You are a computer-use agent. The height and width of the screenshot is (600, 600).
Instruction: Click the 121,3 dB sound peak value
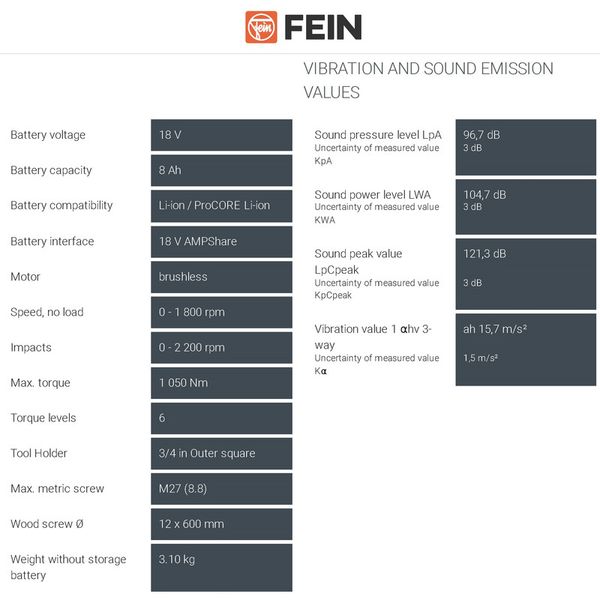pyautogui.click(x=485, y=254)
